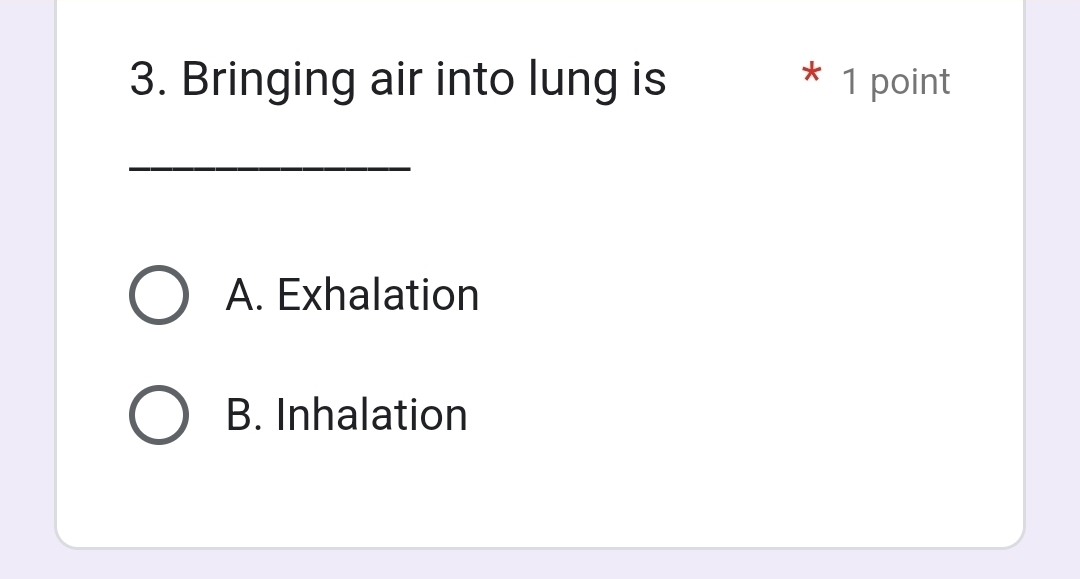Click the blank underscore line
This screenshot has width=1080, height=579.
[x=270, y=169]
